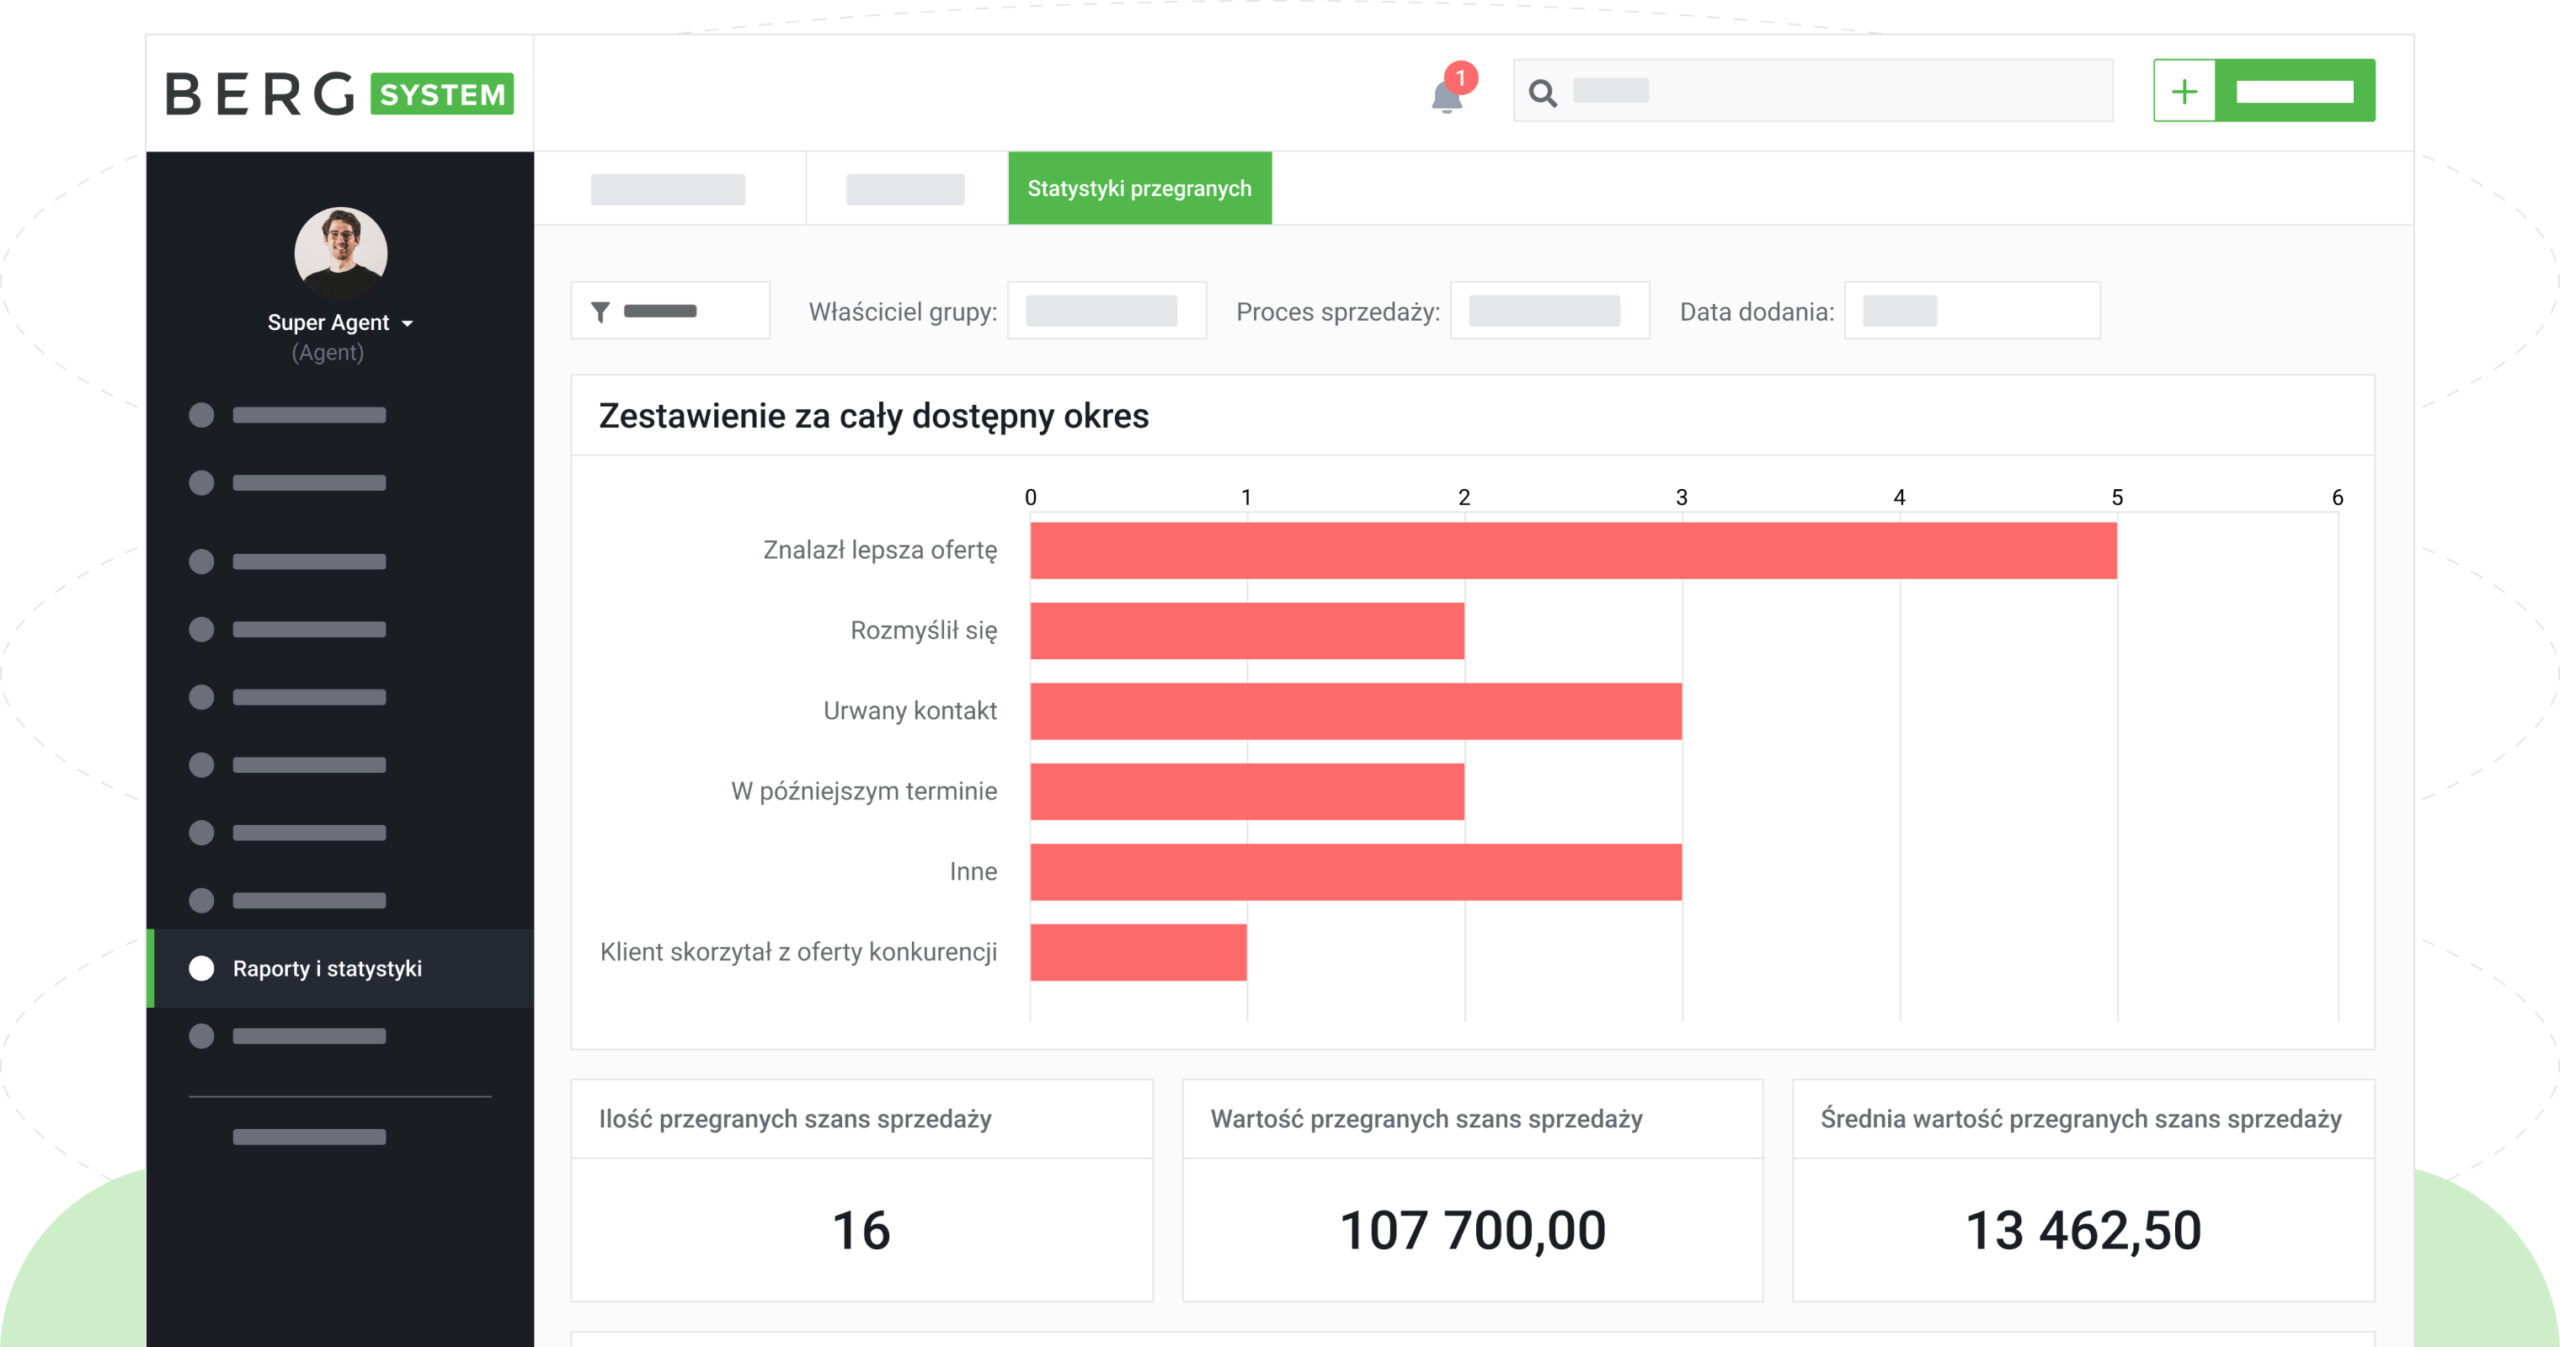The image size is (2560, 1347).
Task: Open the Data dodania filter field
Action: click(1972, 311)
